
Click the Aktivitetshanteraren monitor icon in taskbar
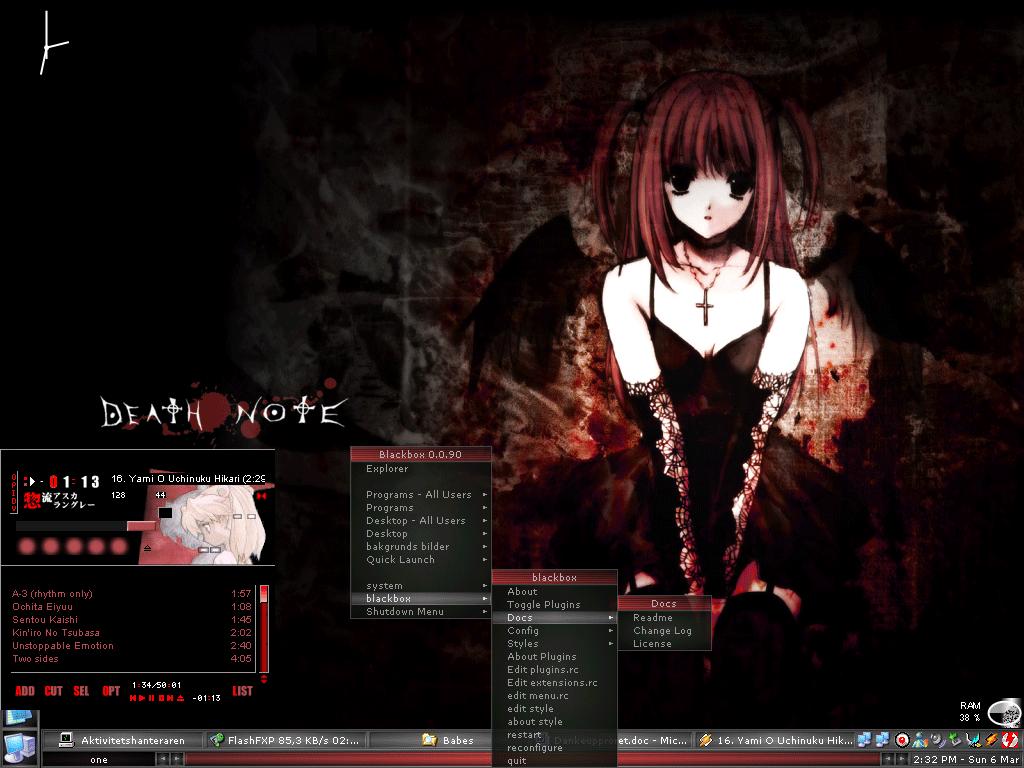pos(66,740)
